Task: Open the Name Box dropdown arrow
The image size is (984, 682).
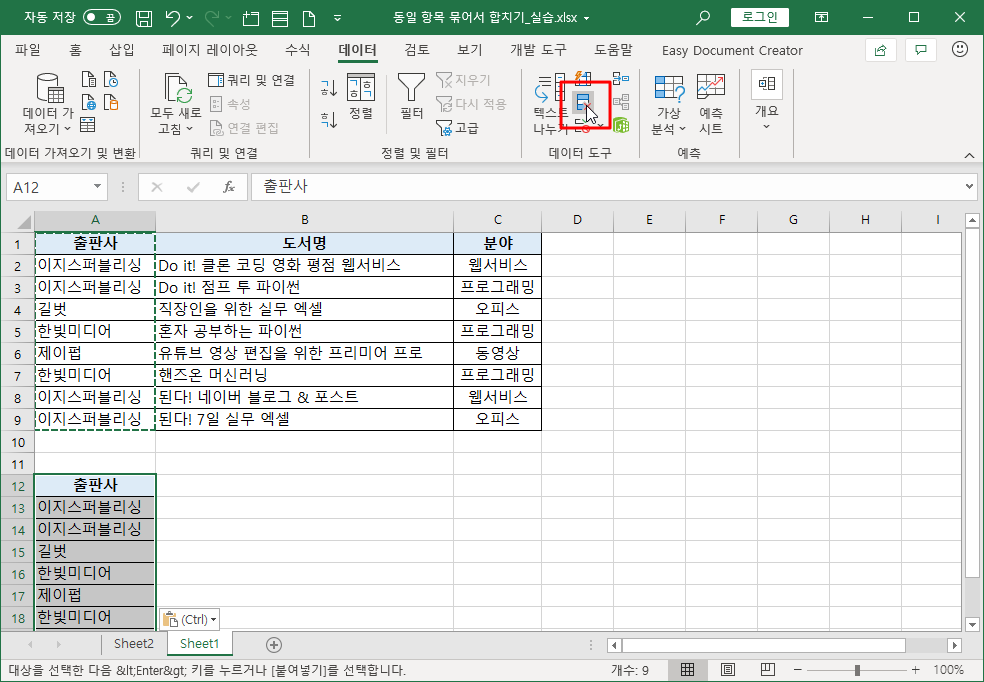Action: [97, 186]
